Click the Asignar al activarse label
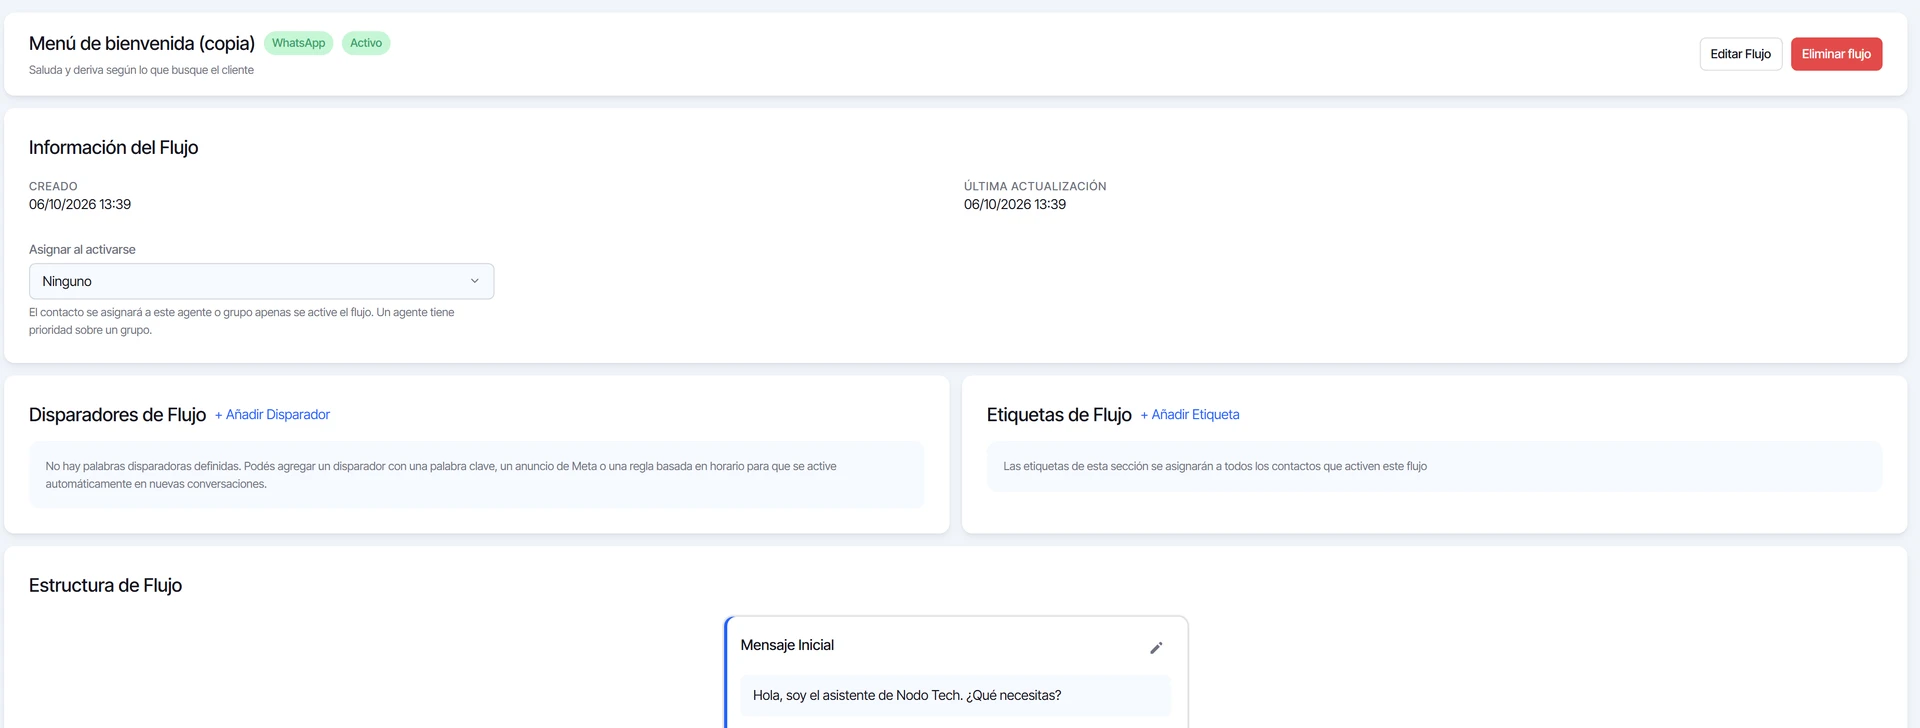Viewport: 1920px width, 728px height. click(x=82, y=249)
